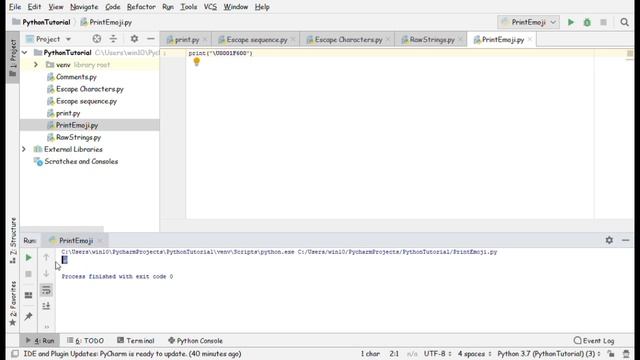Open the 4 spaces indent selector
Screen dimensions: 640x360
pos(474,354)
